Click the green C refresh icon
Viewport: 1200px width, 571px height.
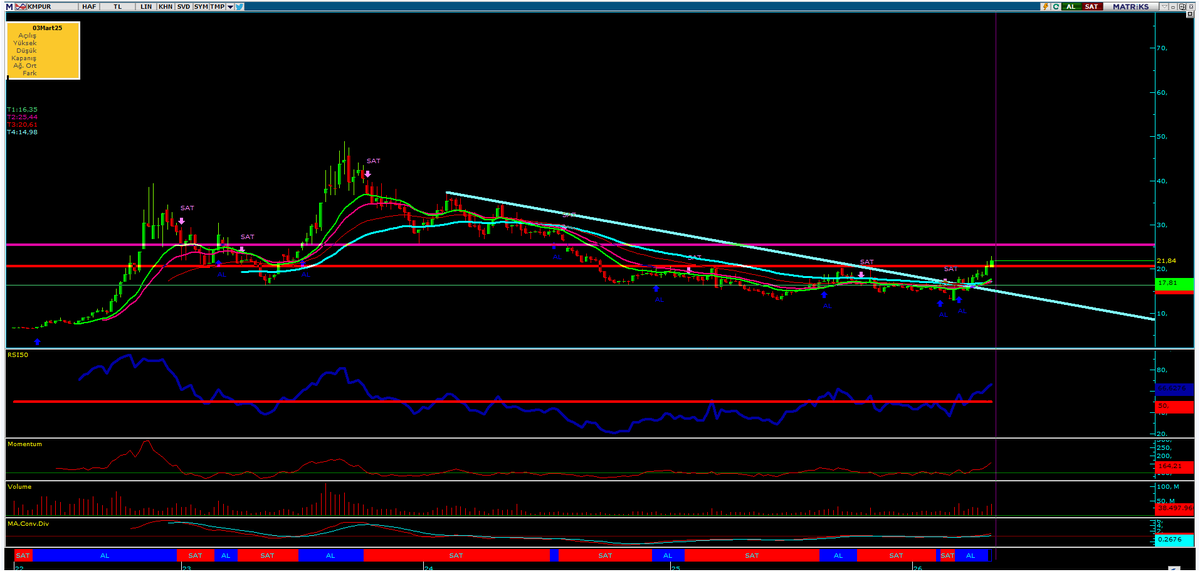click(x=1056, y=7)
